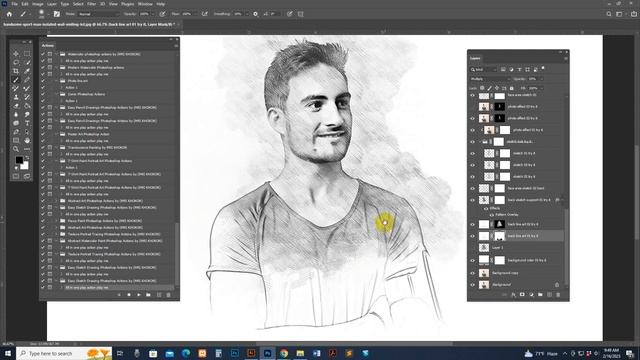Viewport: 640px width, 360px height.
Task: Select the Move tool
Action: tap(16, 53)
